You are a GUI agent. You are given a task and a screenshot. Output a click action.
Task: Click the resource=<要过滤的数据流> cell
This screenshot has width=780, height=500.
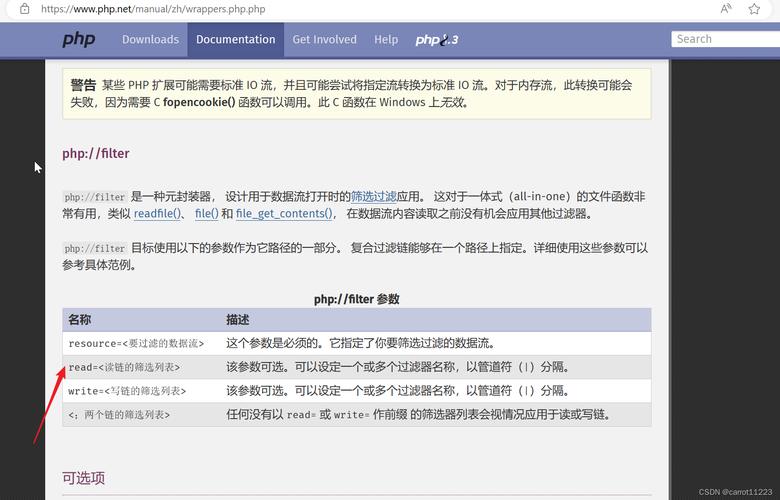point(142,343)
